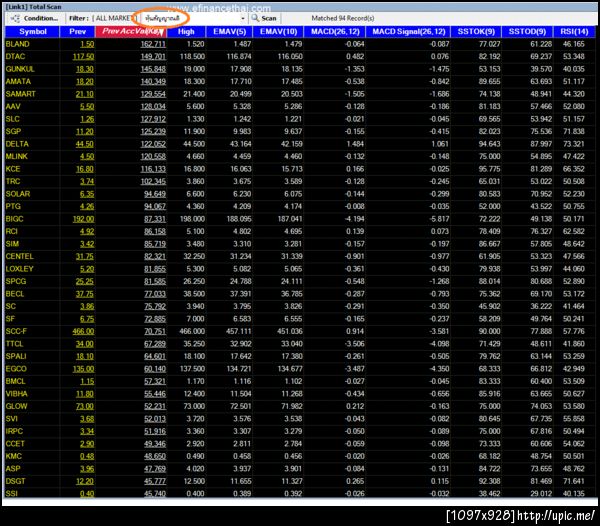Select the DSGT symbol

click(x=15, y=481)
